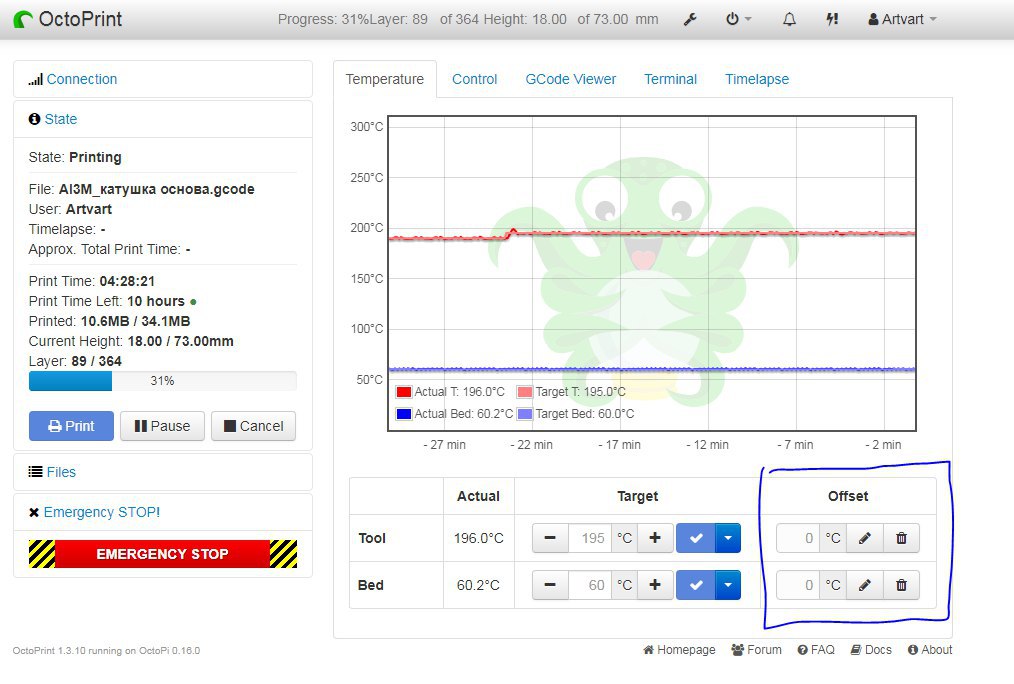Click the Bed target temperature input field

590,585
